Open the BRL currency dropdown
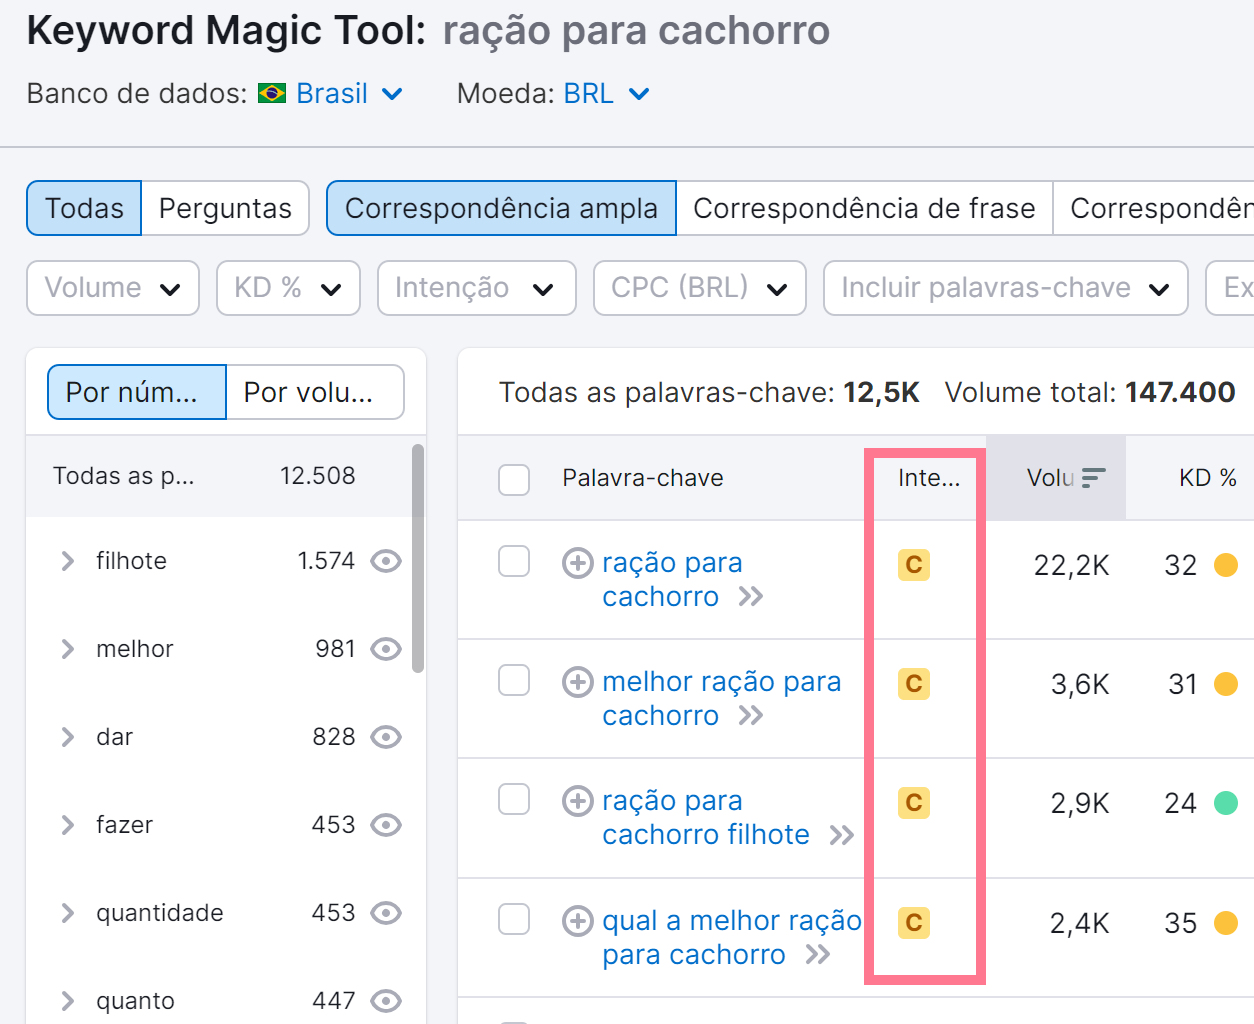 click(607, 94)
